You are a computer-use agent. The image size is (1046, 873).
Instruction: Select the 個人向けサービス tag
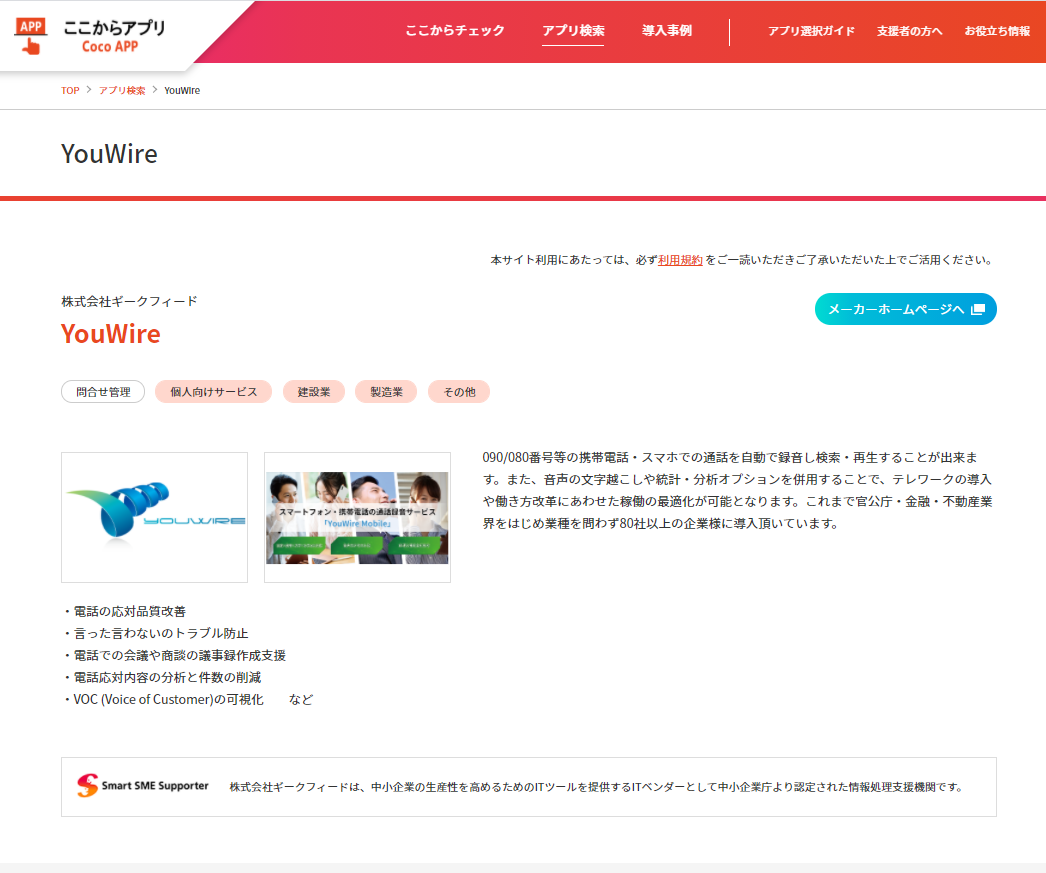click(x=213, y=391)
